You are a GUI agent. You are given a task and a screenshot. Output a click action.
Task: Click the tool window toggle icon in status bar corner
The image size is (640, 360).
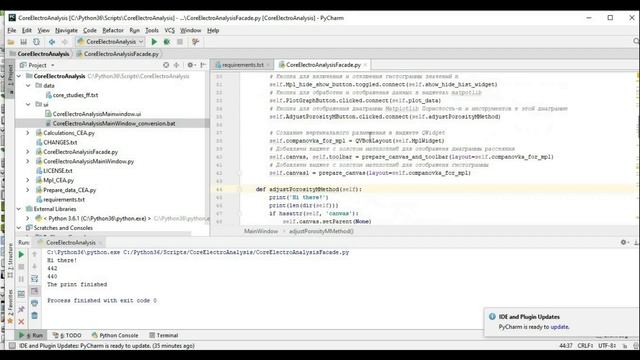[x=12, y=346]
